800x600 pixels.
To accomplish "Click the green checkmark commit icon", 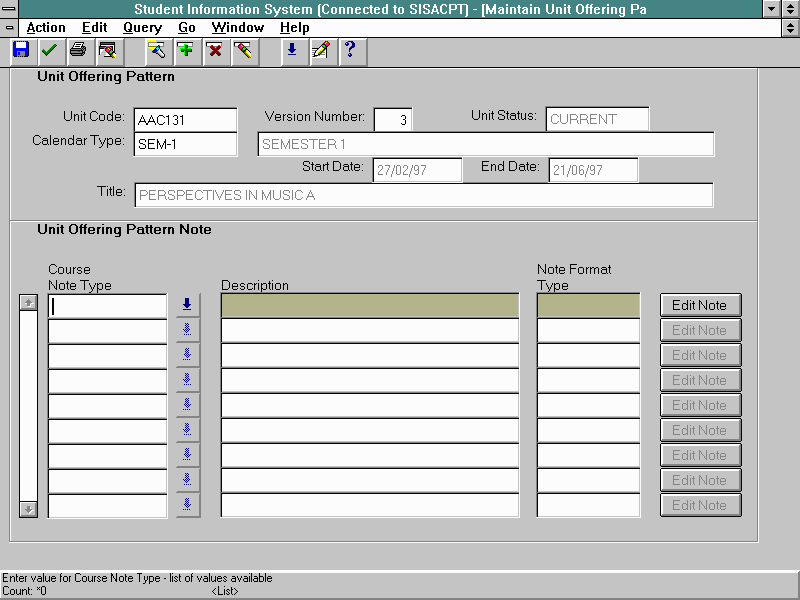I will 49,50.
